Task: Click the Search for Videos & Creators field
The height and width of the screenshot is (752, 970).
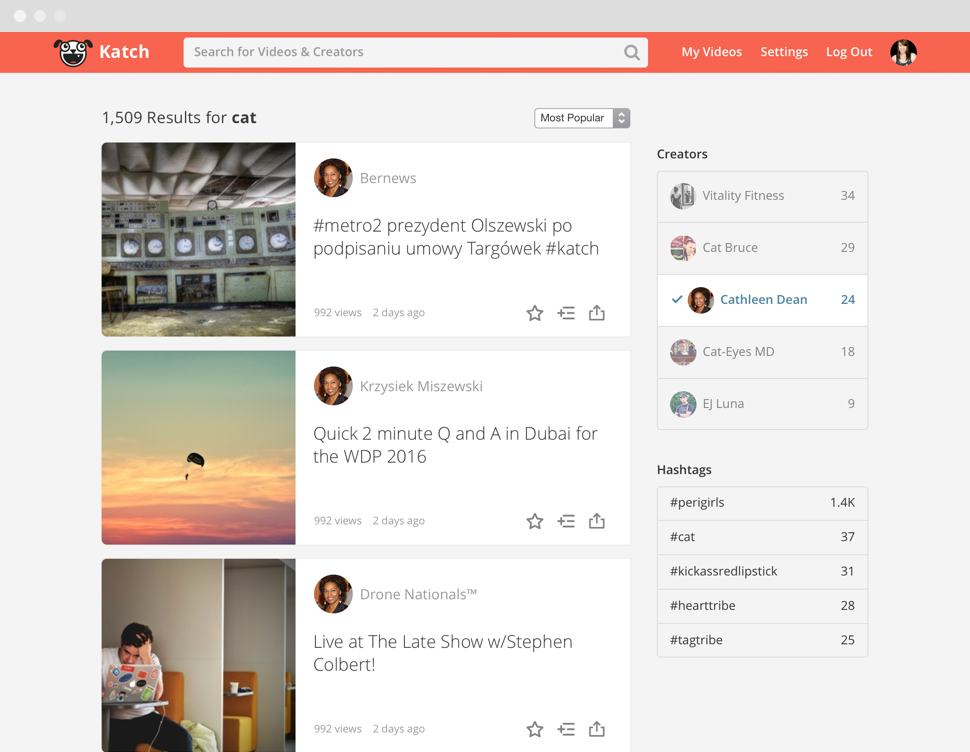Action: [405, 52]
